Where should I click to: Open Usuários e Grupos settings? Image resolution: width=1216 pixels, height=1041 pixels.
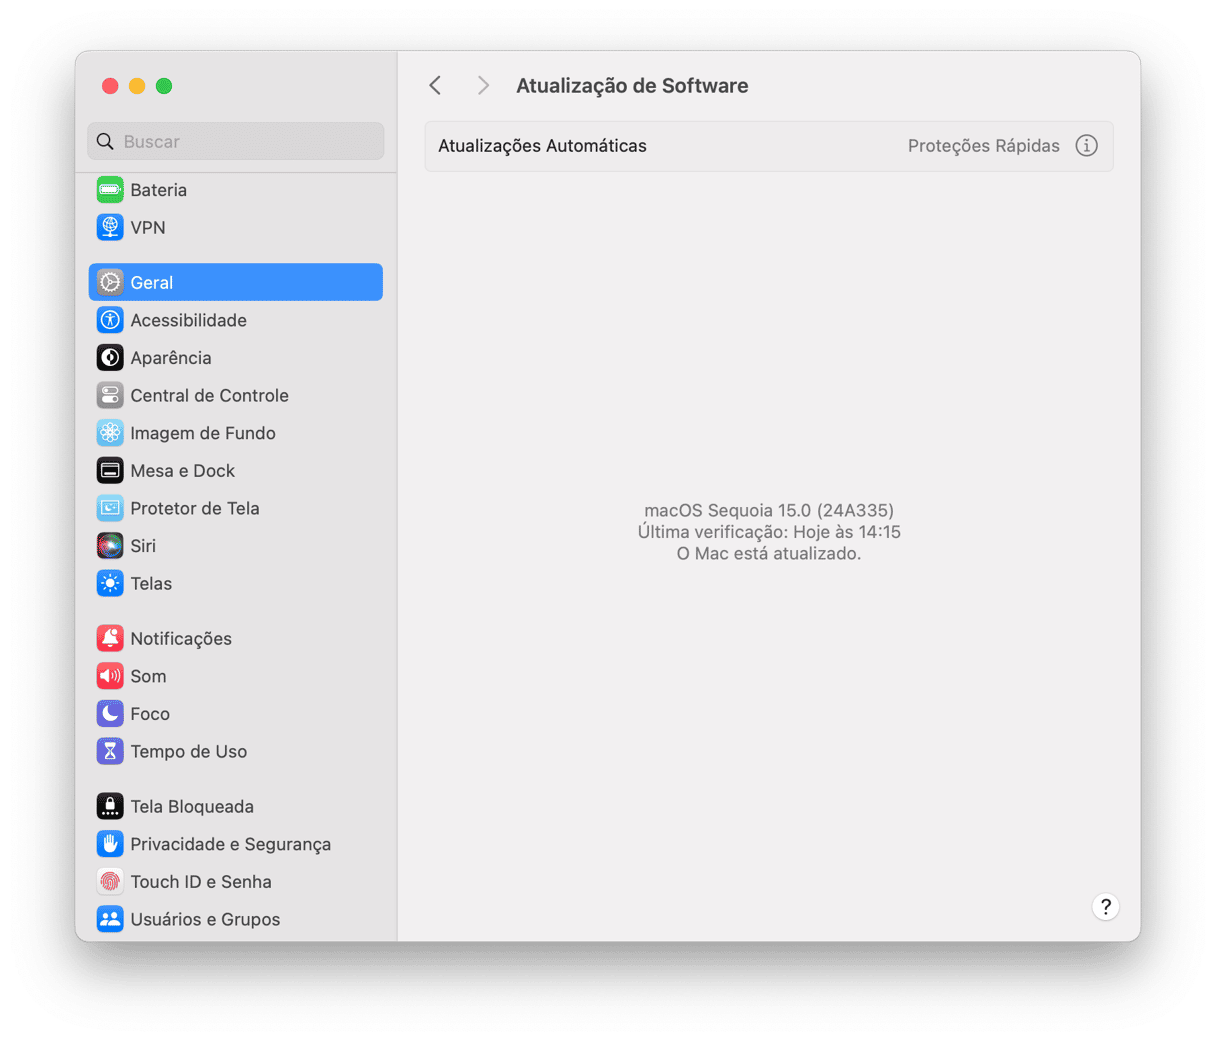click(205, 920)
